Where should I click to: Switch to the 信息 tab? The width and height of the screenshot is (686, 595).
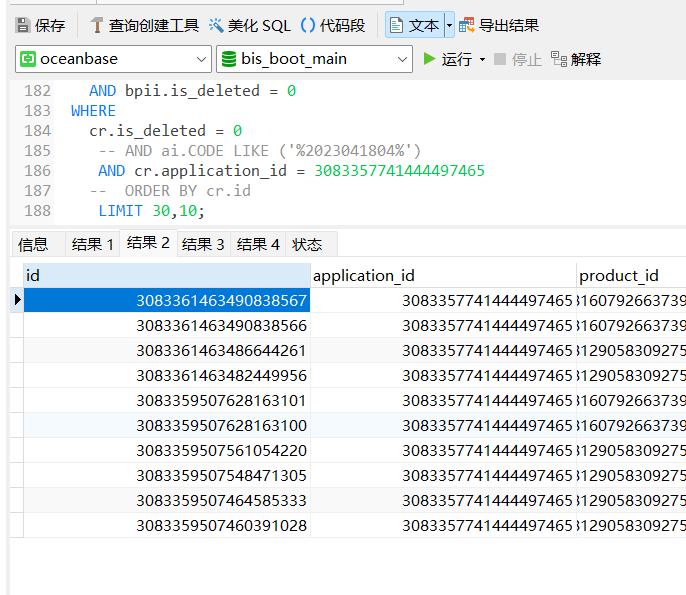coord(38,244)
